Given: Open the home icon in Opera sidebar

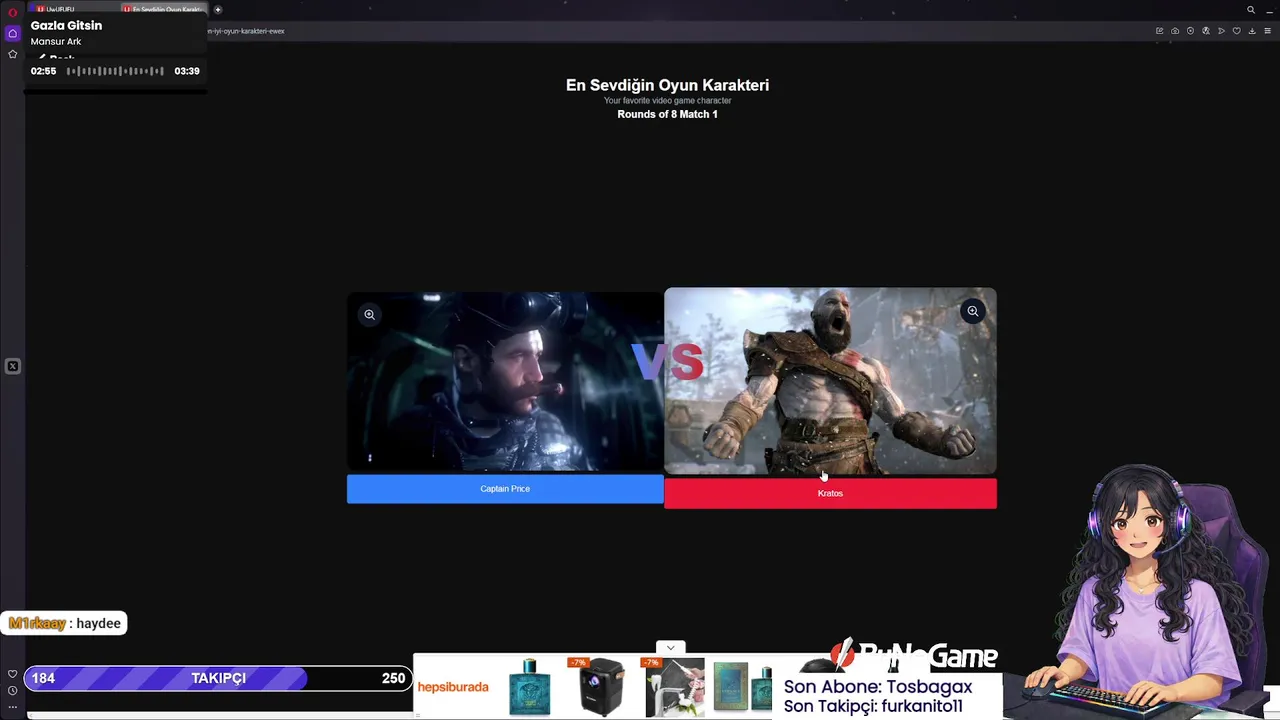Looking at the screenshot, I should [x=12, y=33].
